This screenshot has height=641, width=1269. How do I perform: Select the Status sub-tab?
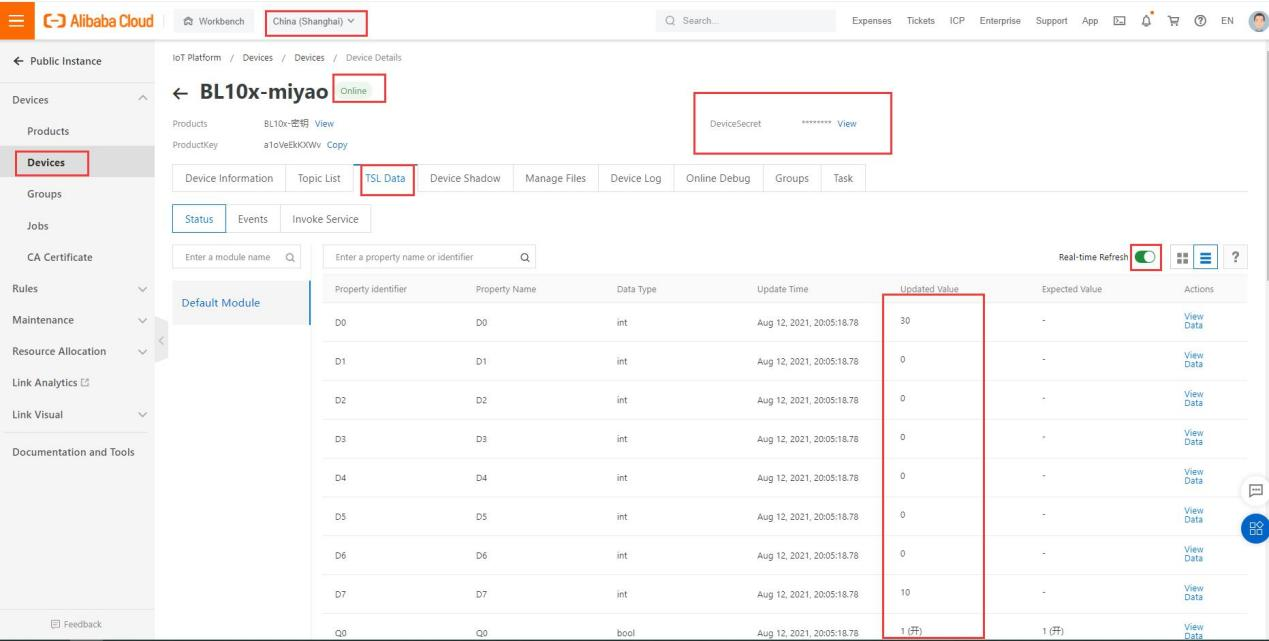point(199,219)
